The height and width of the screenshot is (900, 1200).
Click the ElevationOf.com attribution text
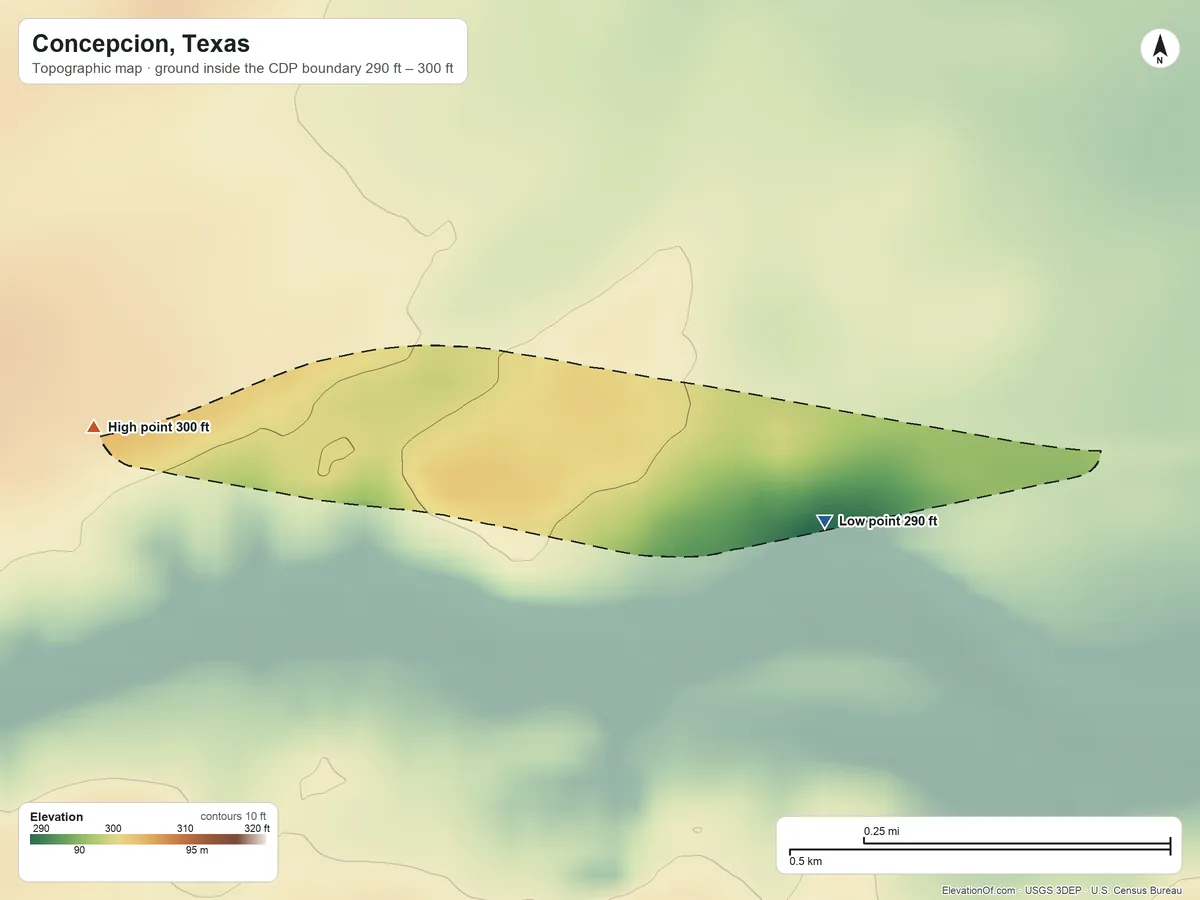click(979, 890)
